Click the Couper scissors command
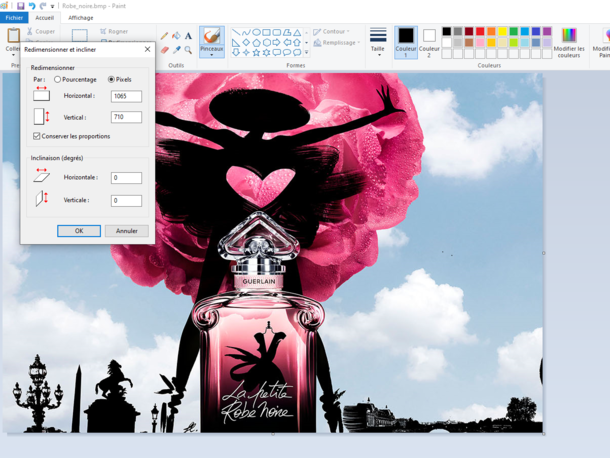 click(x=41, y=31)
